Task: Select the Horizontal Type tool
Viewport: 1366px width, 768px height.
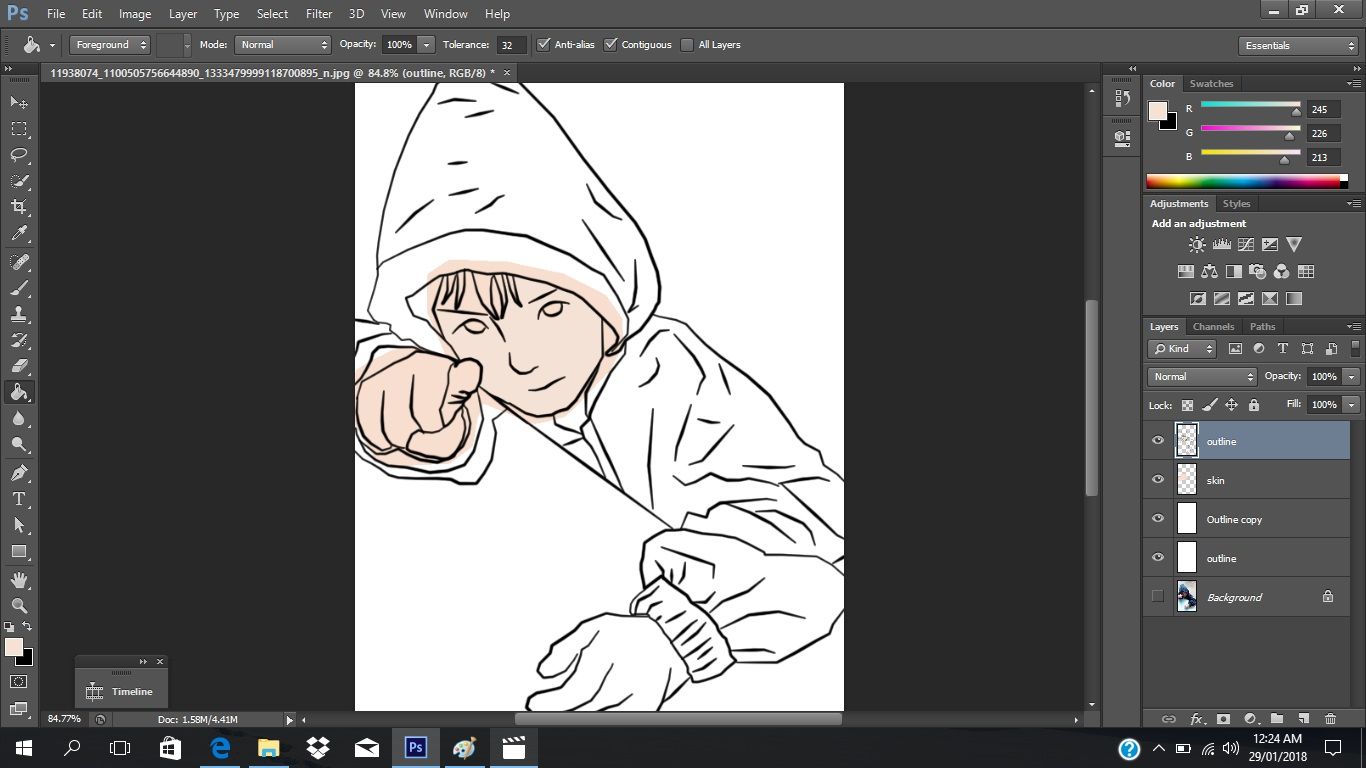Action: [19, 499]
